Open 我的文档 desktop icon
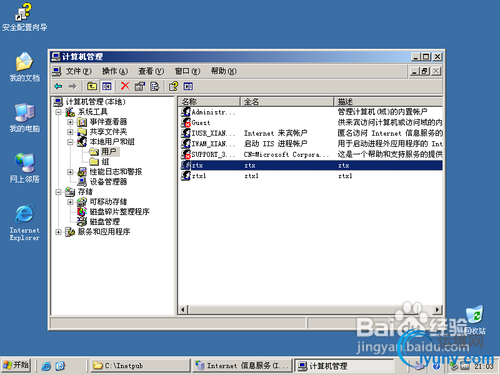 (24, 67)
